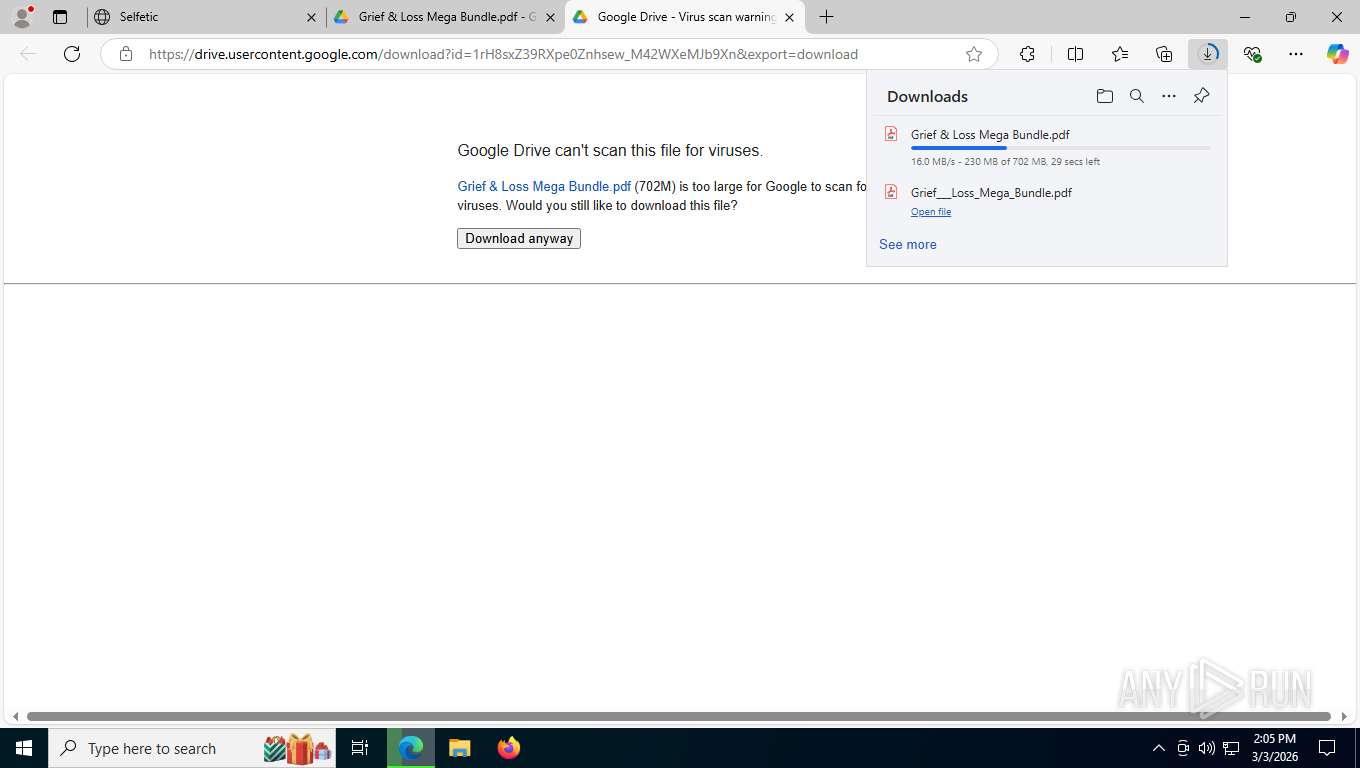1360x768 pixels.
Task: Click Open file link under completed download
Action: pyautogui.click(x=930, y=212)
